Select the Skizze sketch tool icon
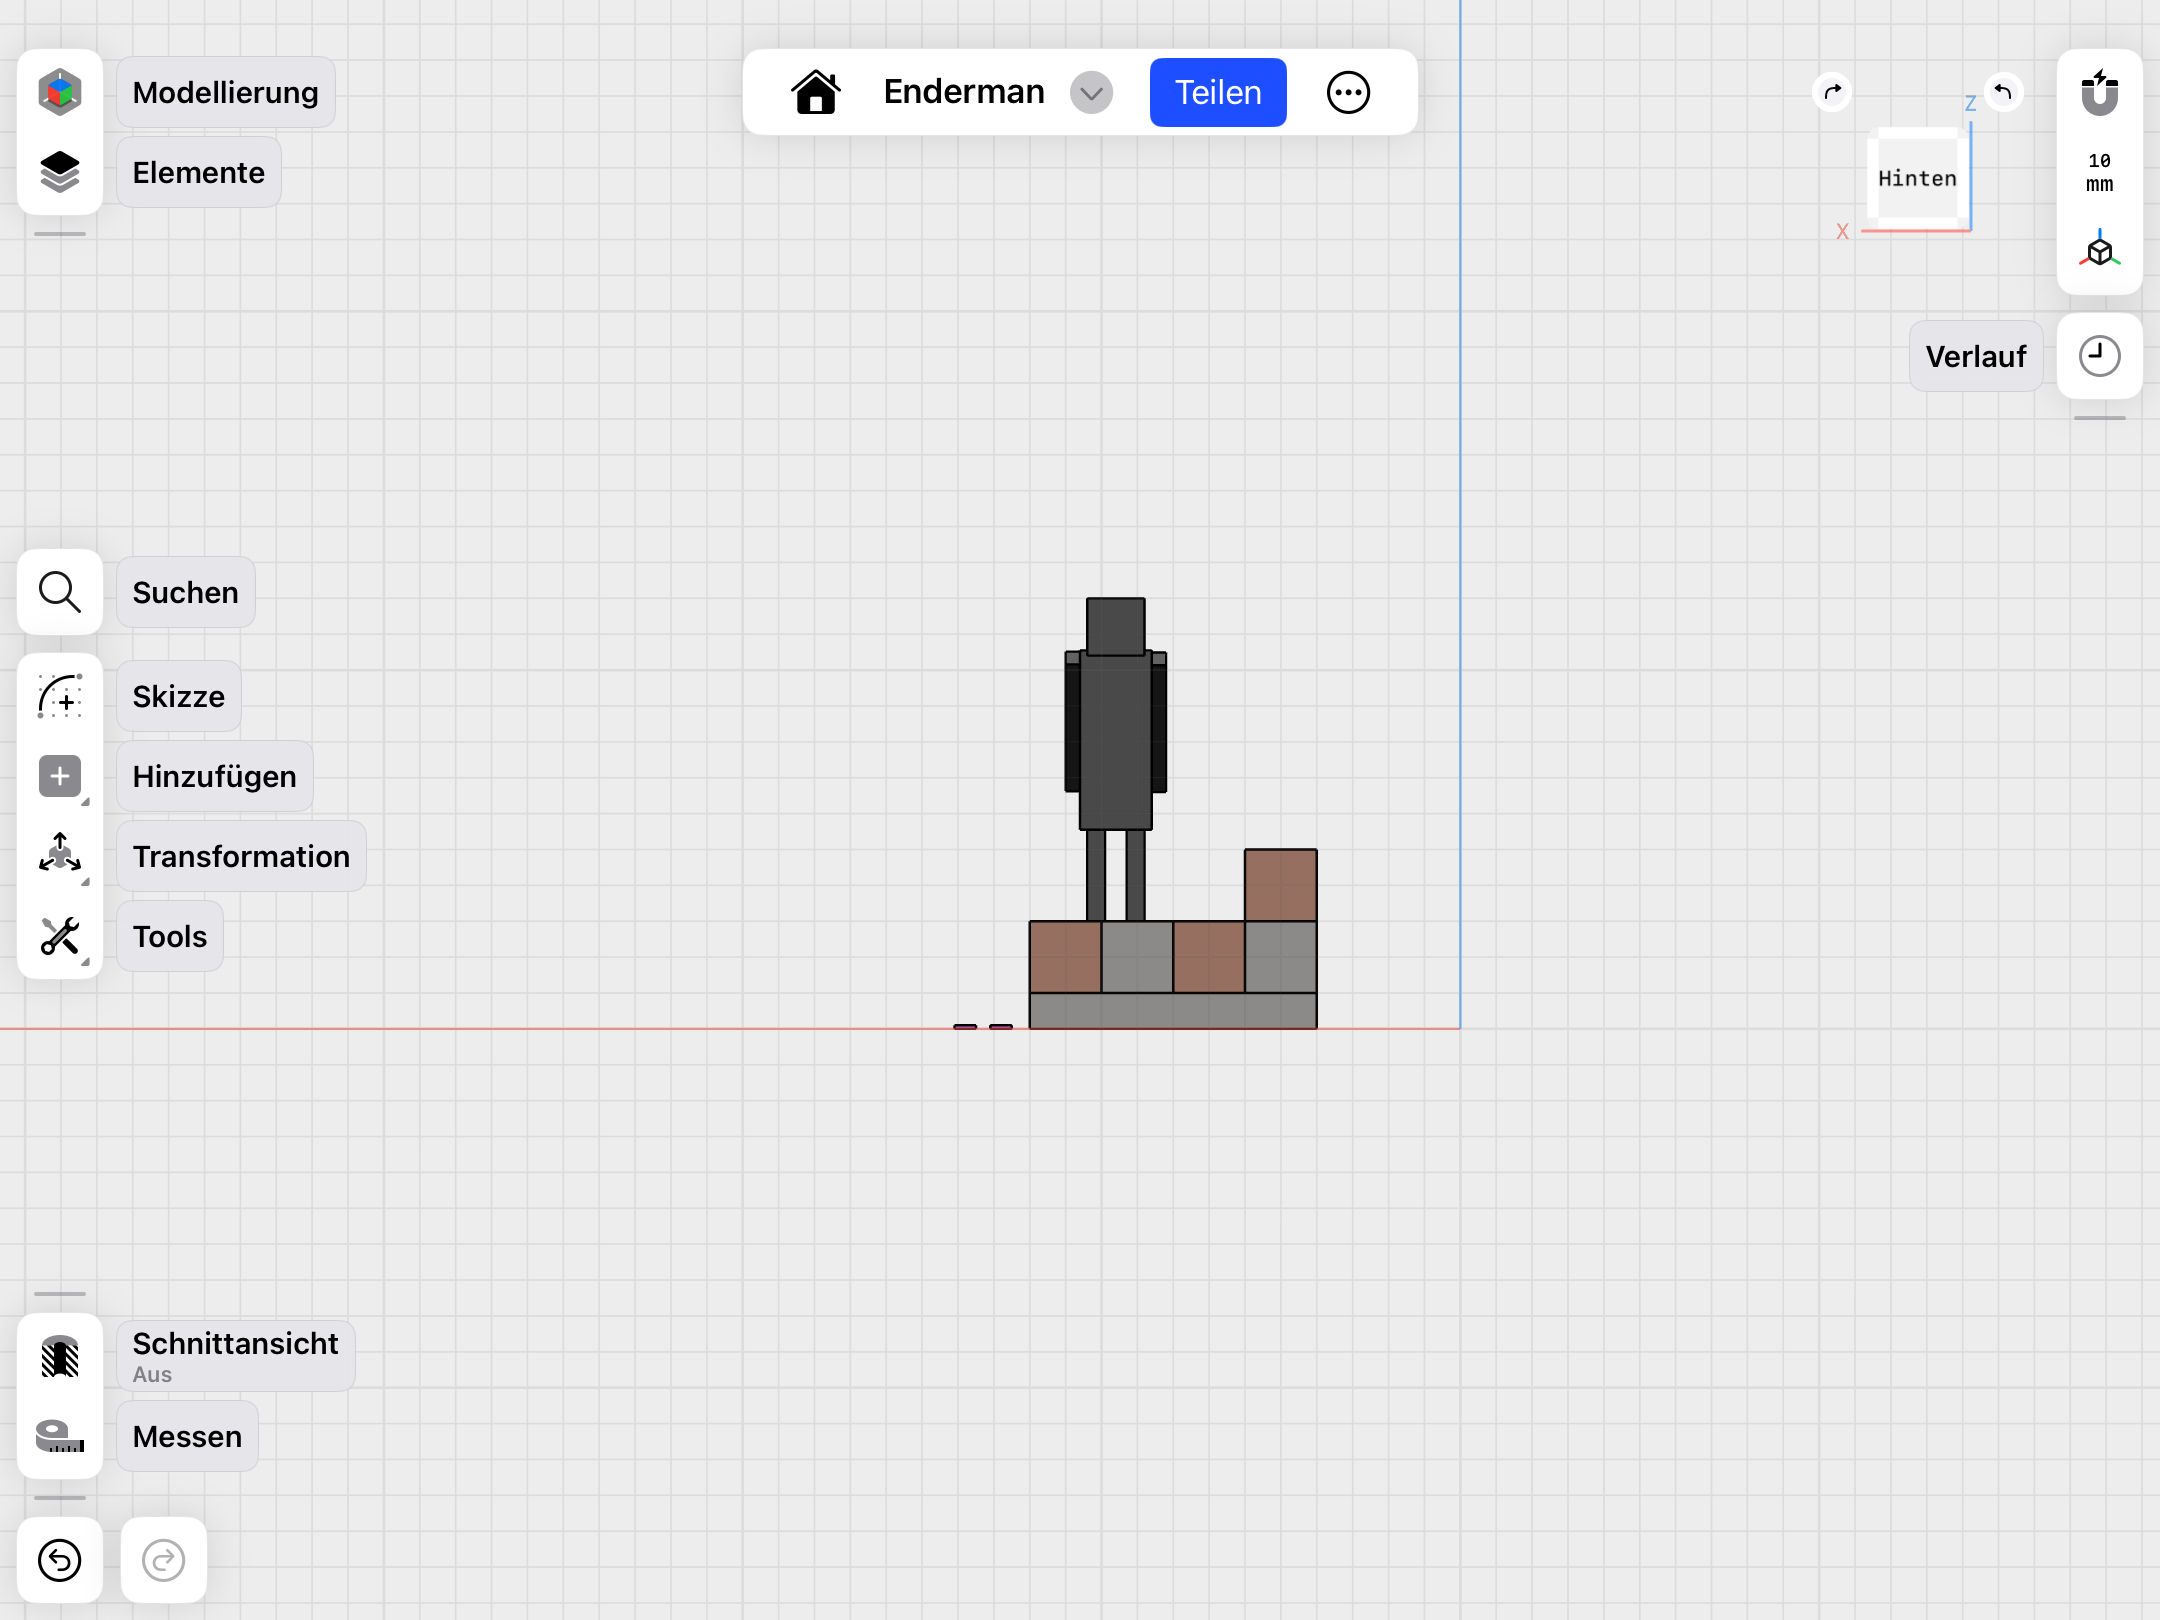This screenshot has height=1620, width=2160. tap(60, 696)
